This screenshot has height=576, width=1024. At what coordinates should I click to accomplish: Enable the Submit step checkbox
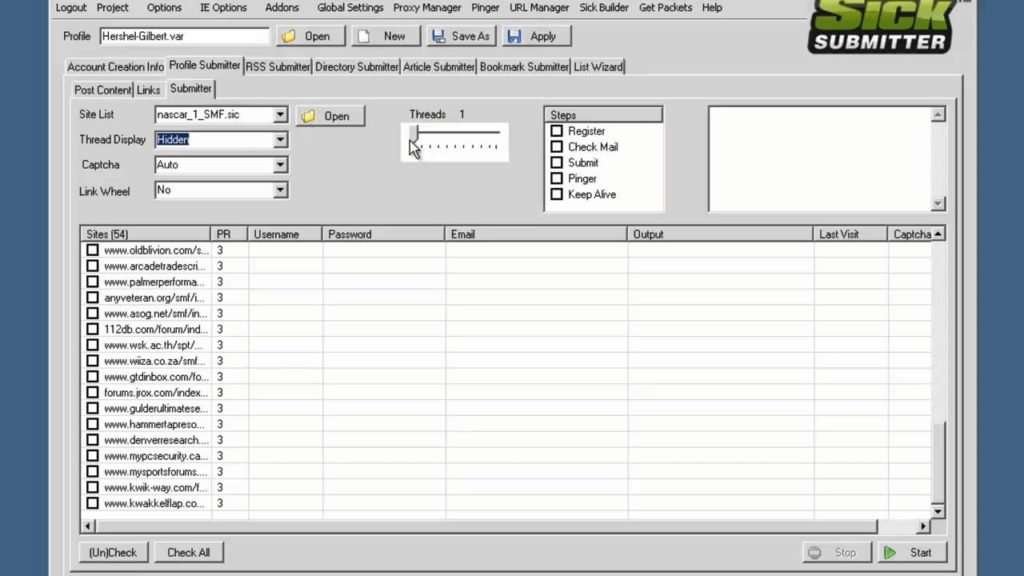coord(556,163)
